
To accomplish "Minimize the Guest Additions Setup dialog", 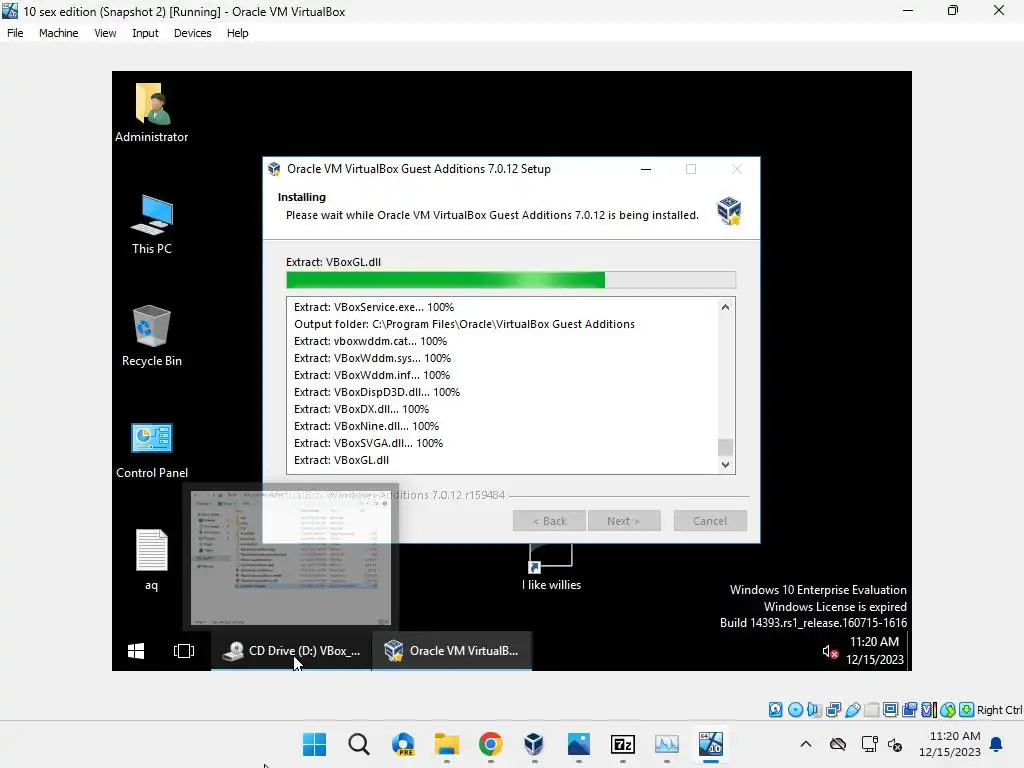I will [x=646, y=169].
